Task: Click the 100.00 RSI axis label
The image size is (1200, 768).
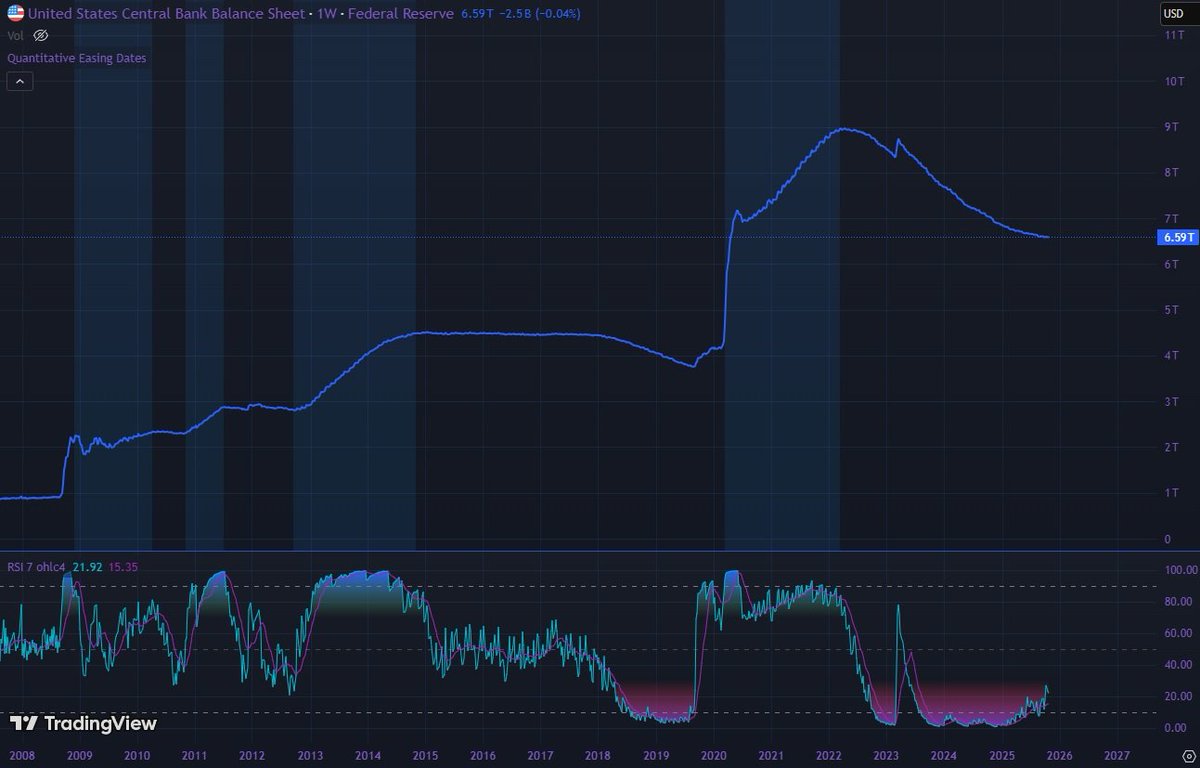Action: click(1180, 569)
